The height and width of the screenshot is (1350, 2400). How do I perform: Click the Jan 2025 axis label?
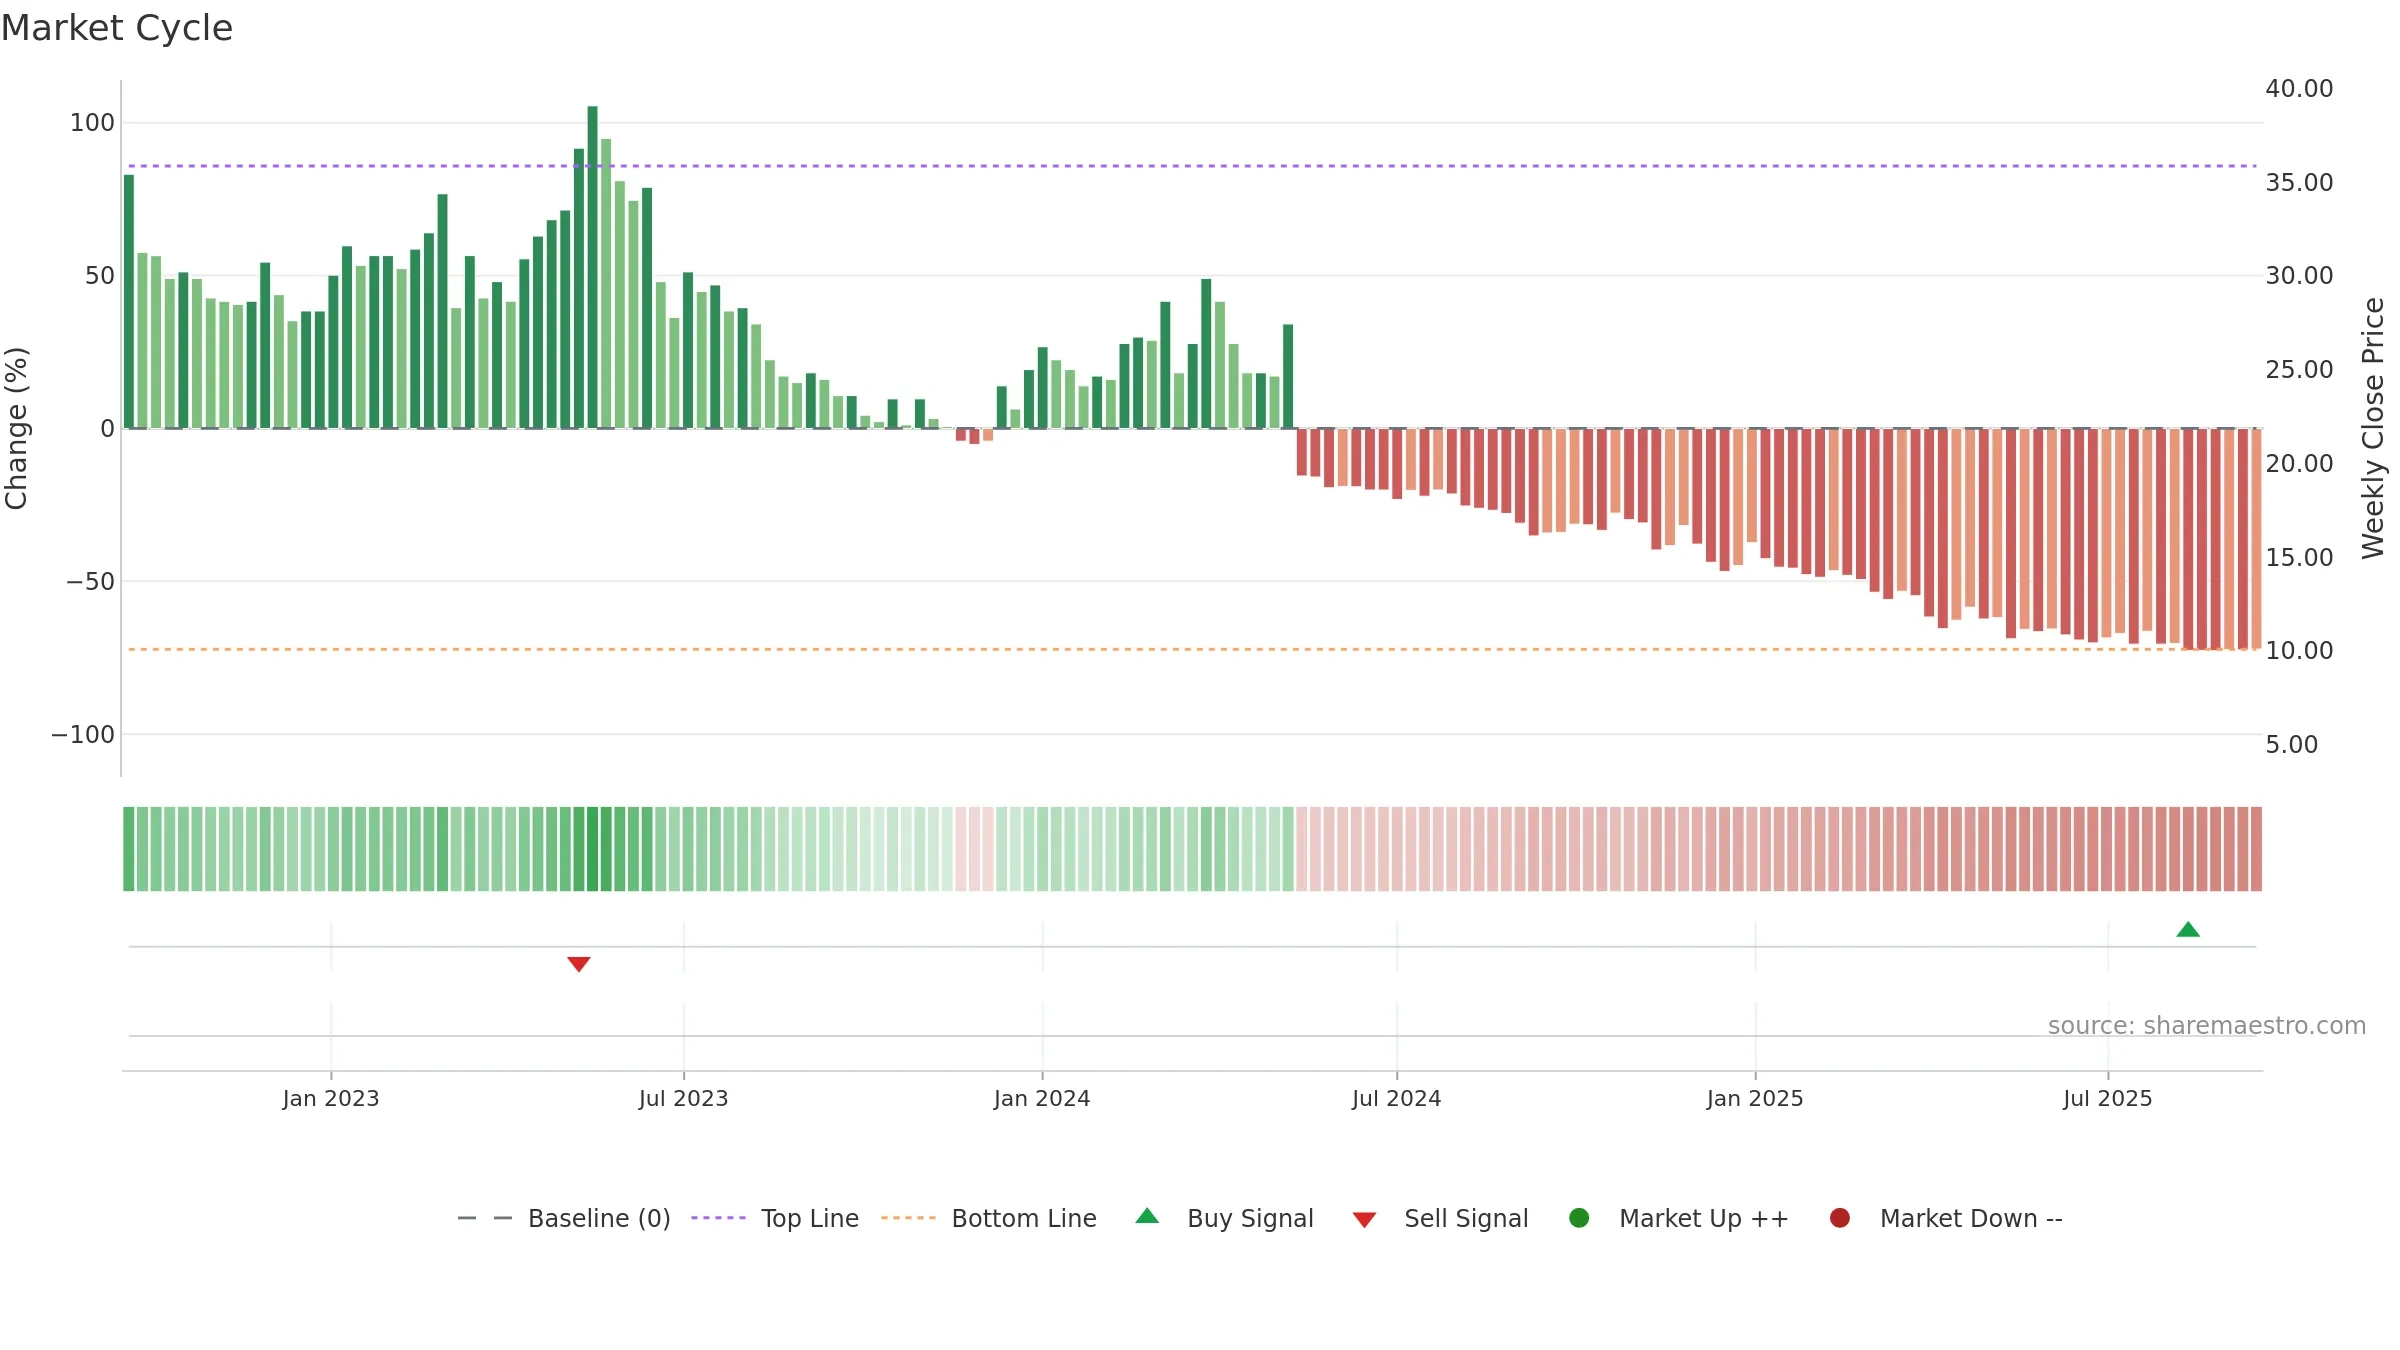coord(1755,1099)
